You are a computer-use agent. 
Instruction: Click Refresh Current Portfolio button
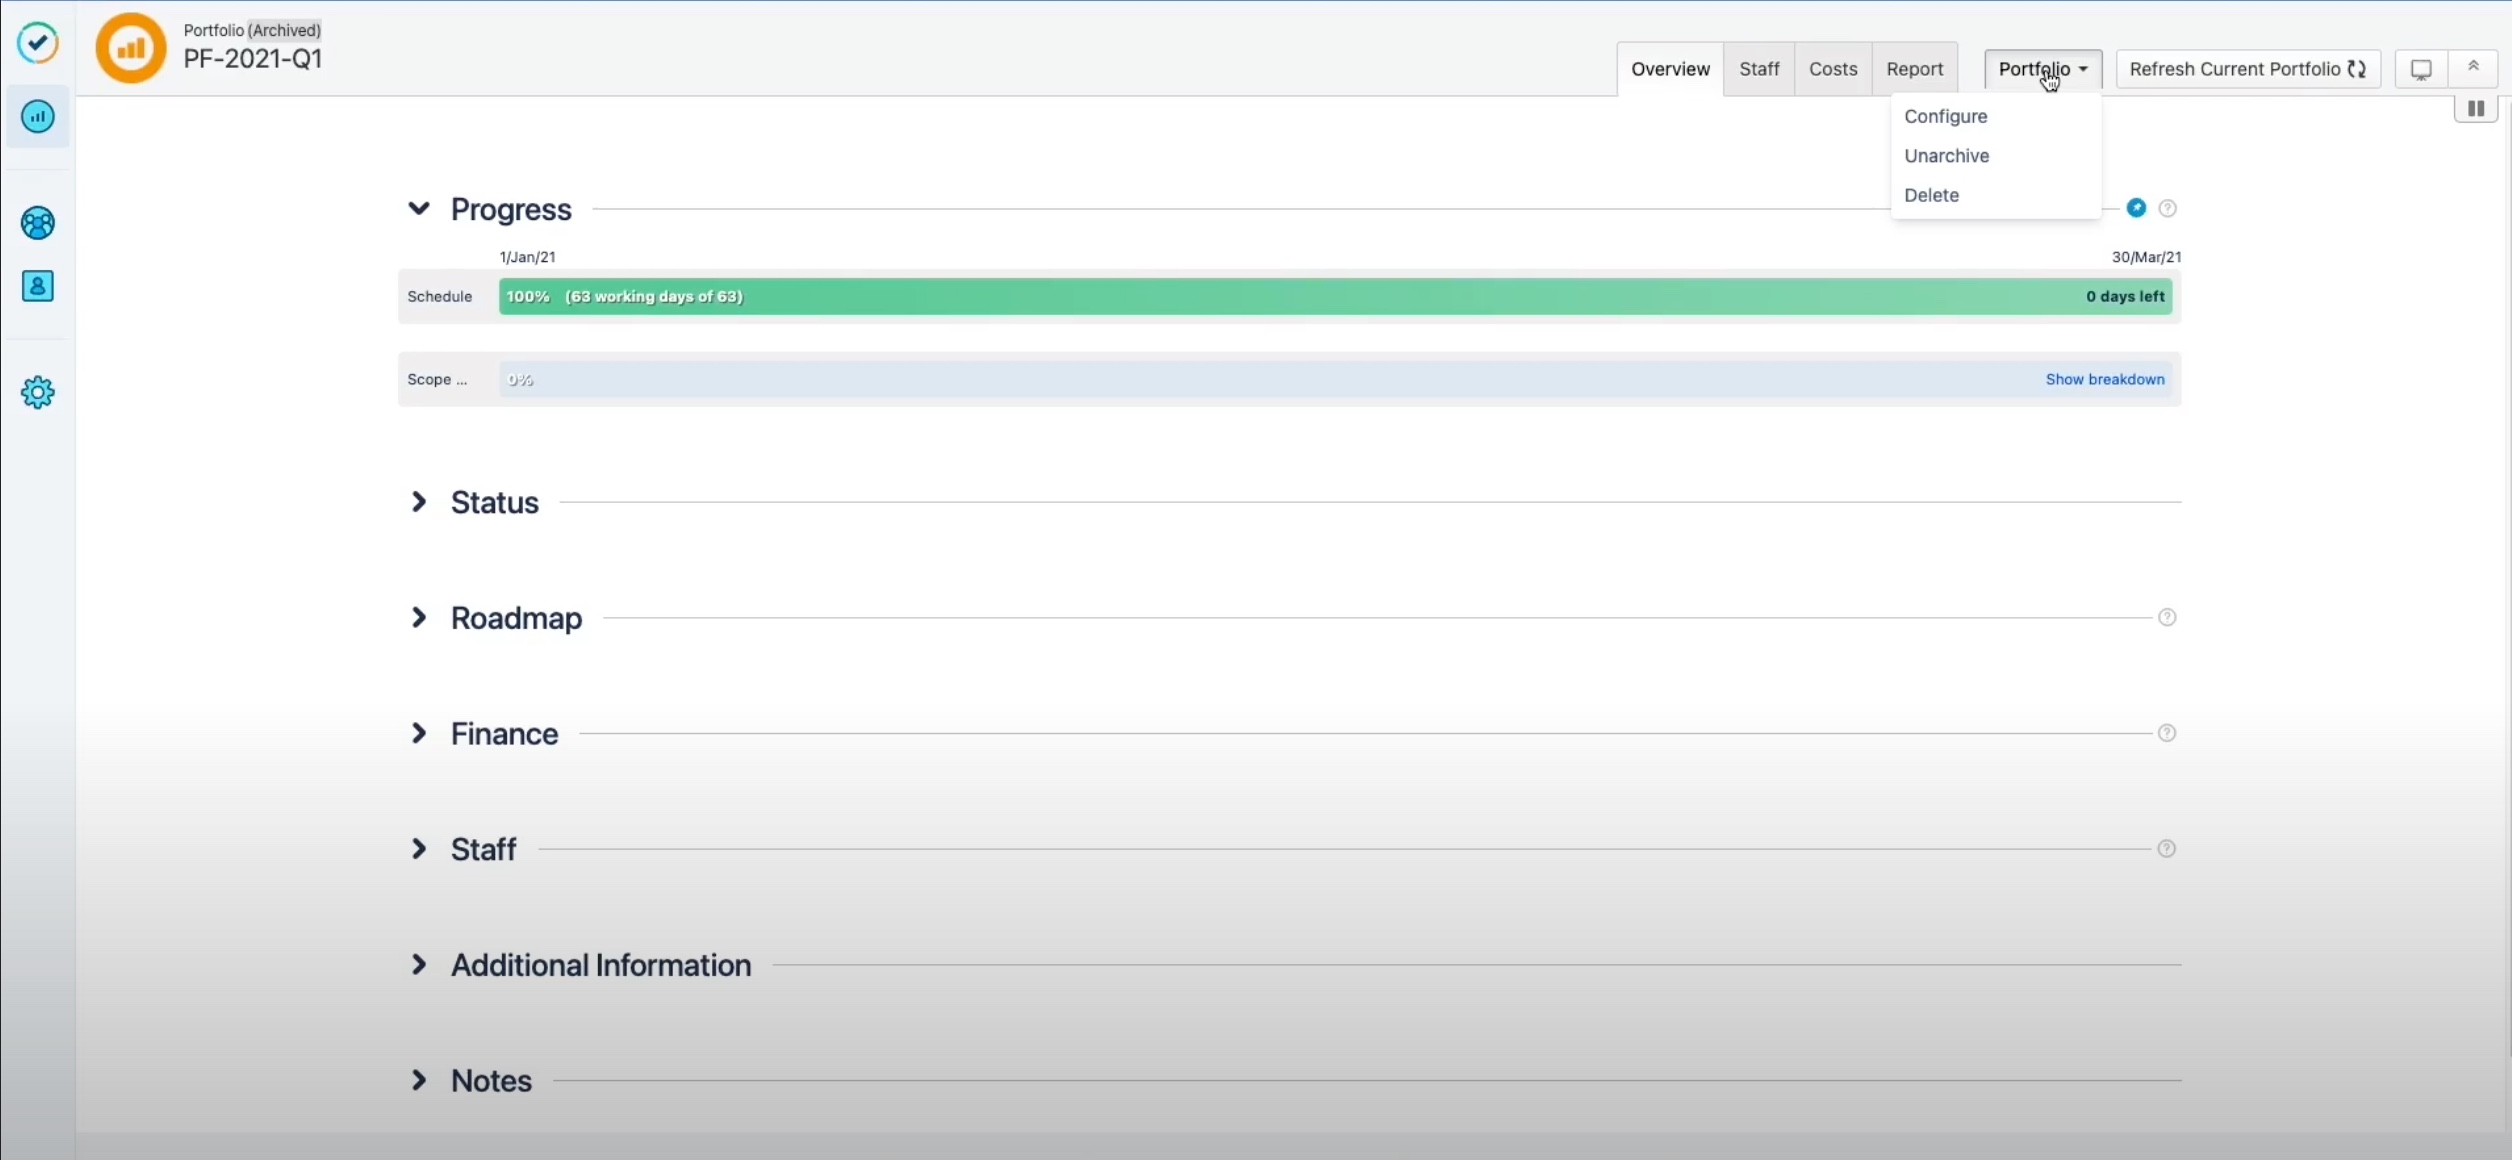click(2247, 69)
